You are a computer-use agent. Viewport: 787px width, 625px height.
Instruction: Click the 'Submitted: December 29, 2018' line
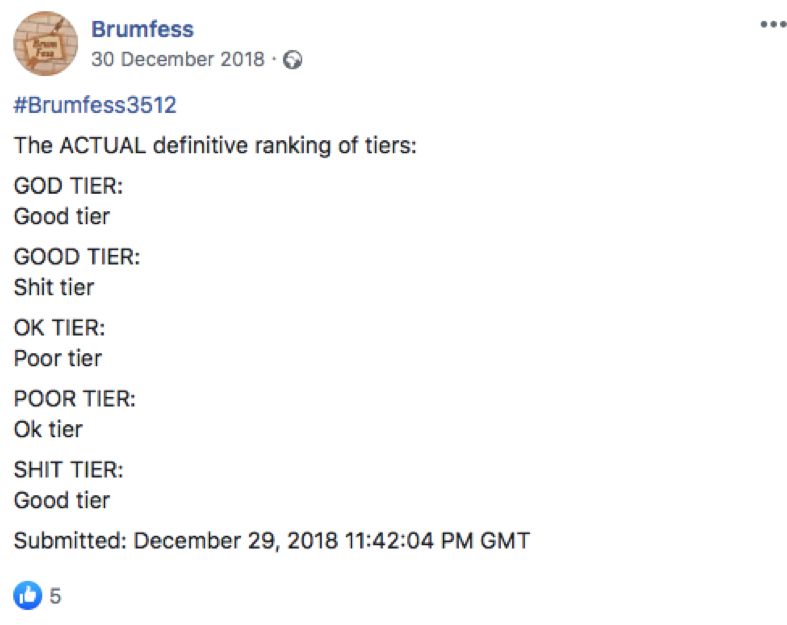pyautogui.click(x=272, y=541)
